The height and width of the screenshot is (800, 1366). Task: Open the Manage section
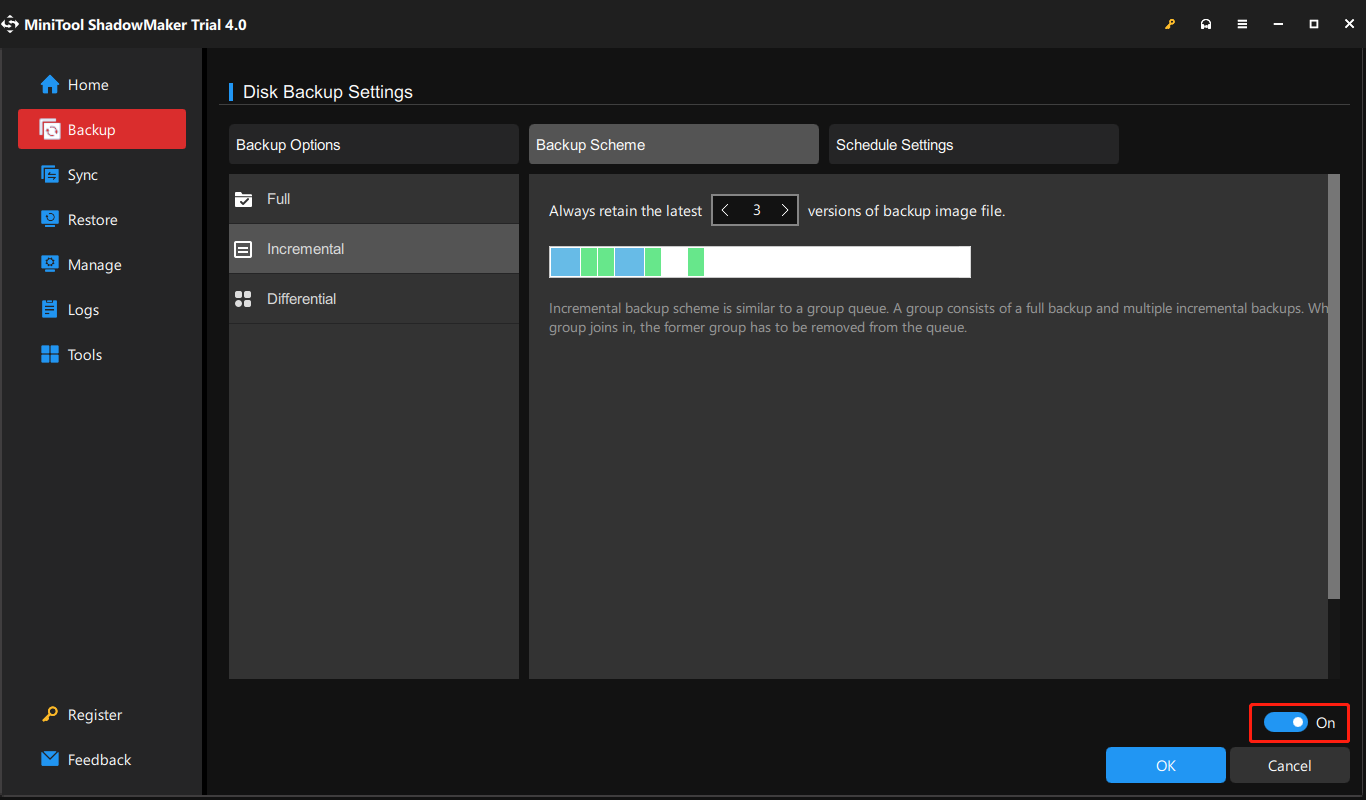coord(92,264)
